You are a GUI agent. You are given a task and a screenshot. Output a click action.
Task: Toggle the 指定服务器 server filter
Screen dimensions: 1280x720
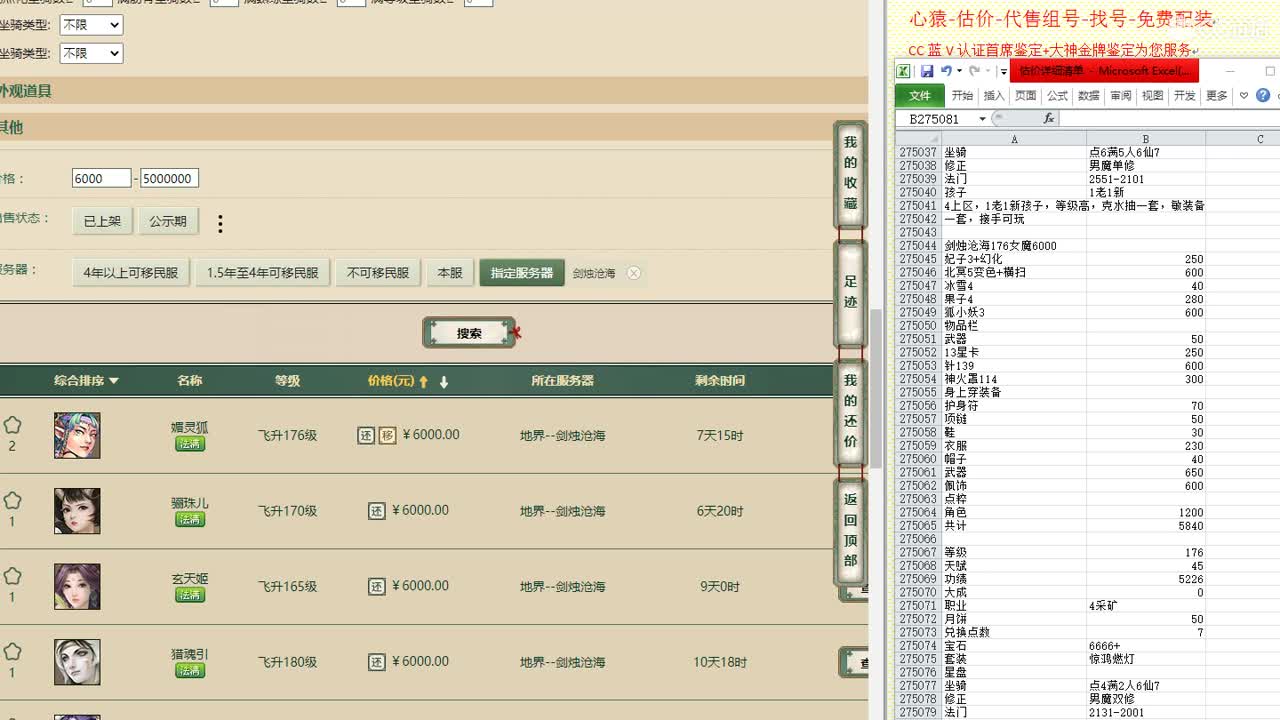point(522,272)
